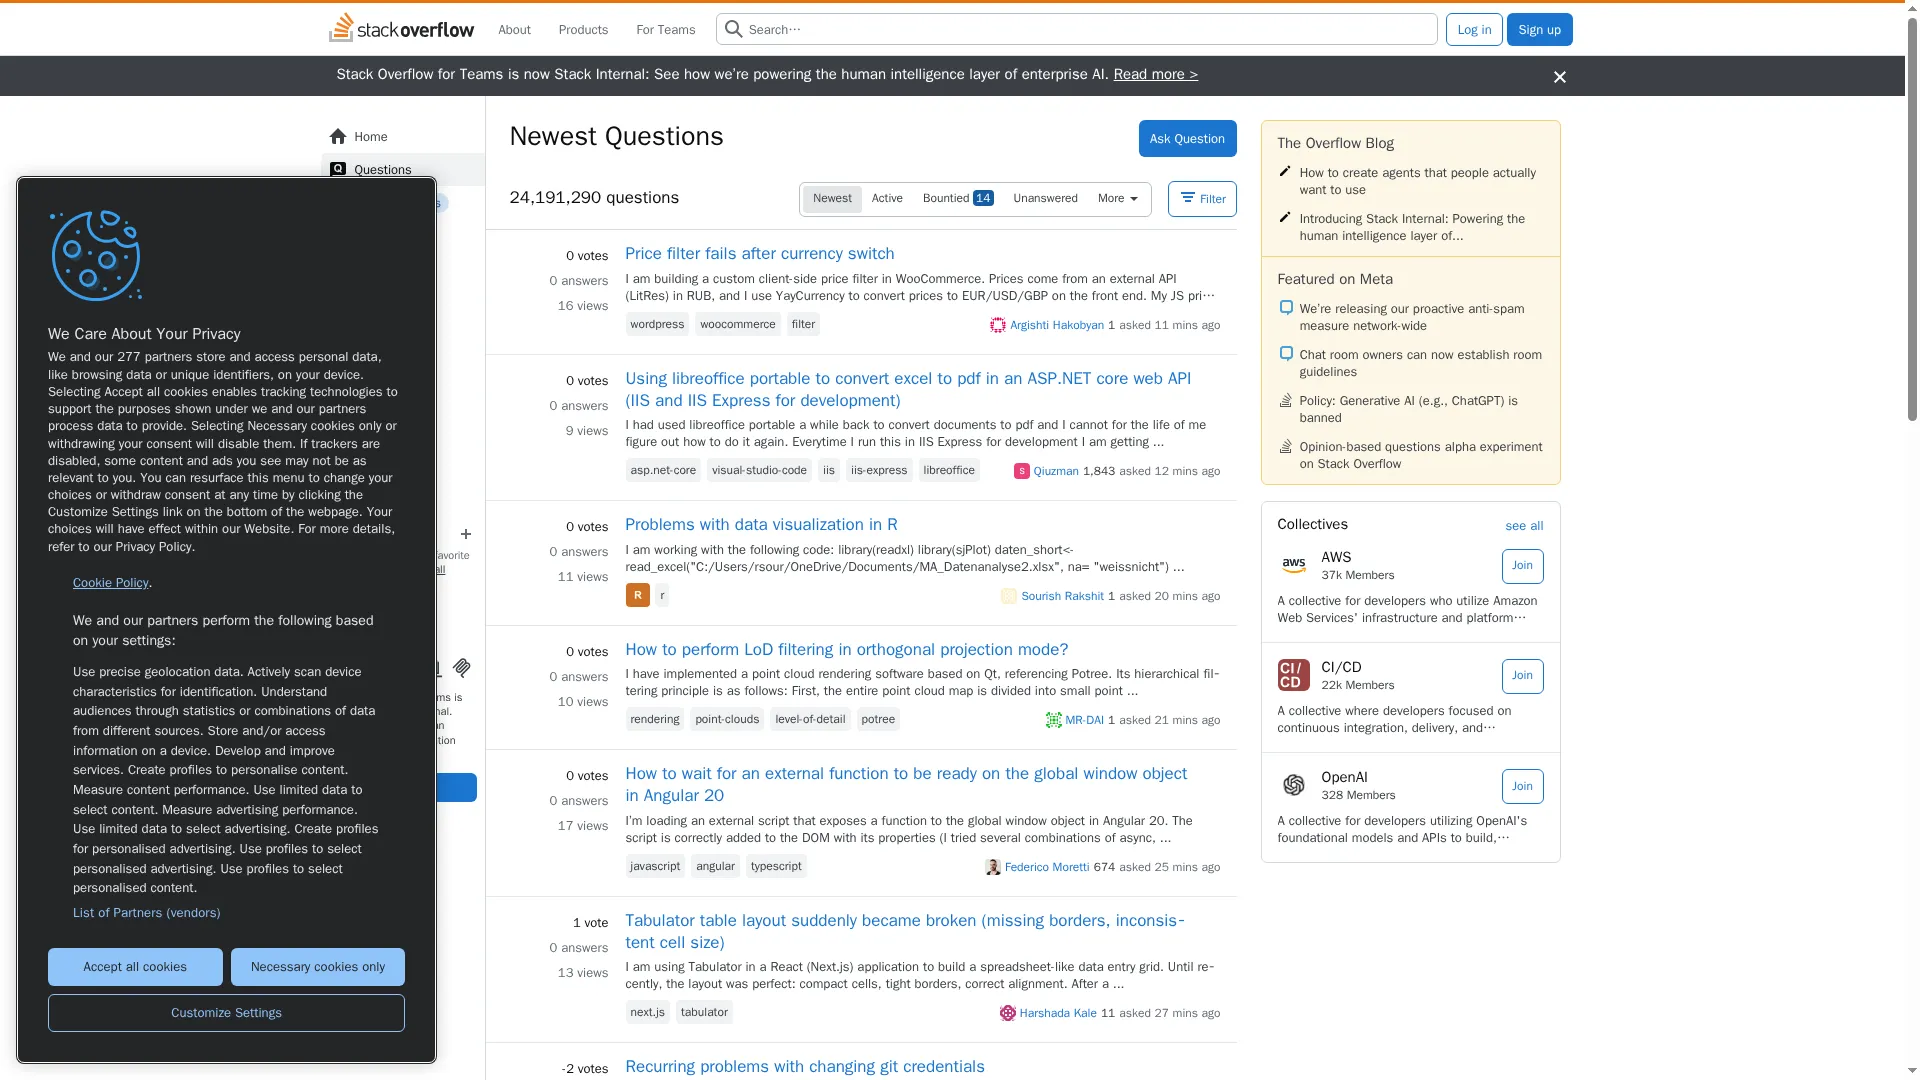
Task: Click the Stack Overflow logo
Action: 399,29
